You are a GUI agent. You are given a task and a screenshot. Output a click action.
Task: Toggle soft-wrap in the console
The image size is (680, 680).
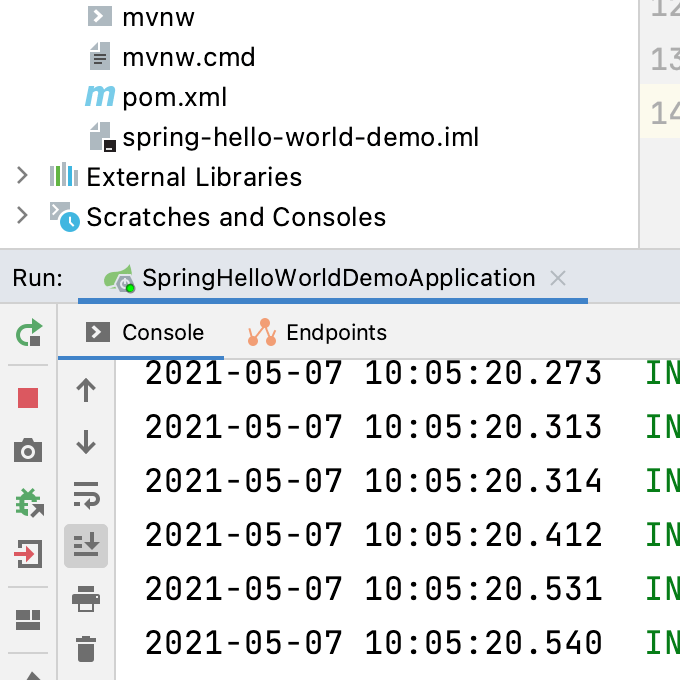(x=86, y=495)
